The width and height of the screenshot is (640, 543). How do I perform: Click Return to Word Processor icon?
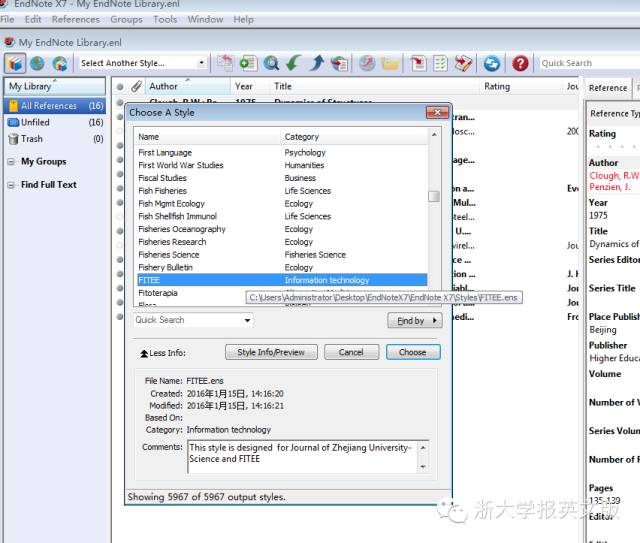(463, 63)
